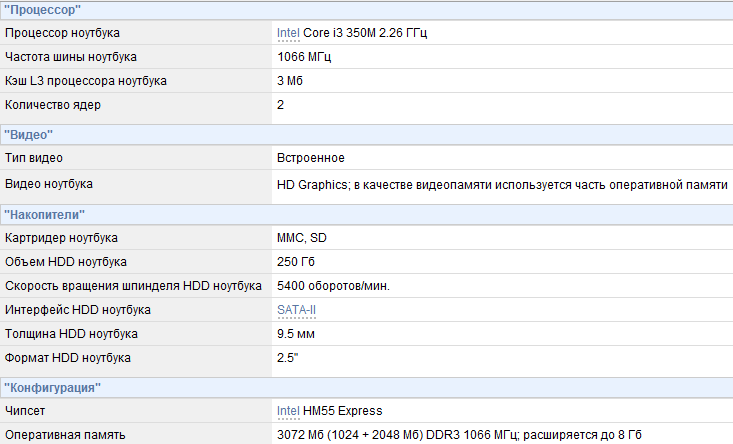The width and height of the screenshot is (733, 444).
Task: Click the 2.5" HDD format value
Action: pyautogui.click(x=287, y=358)
